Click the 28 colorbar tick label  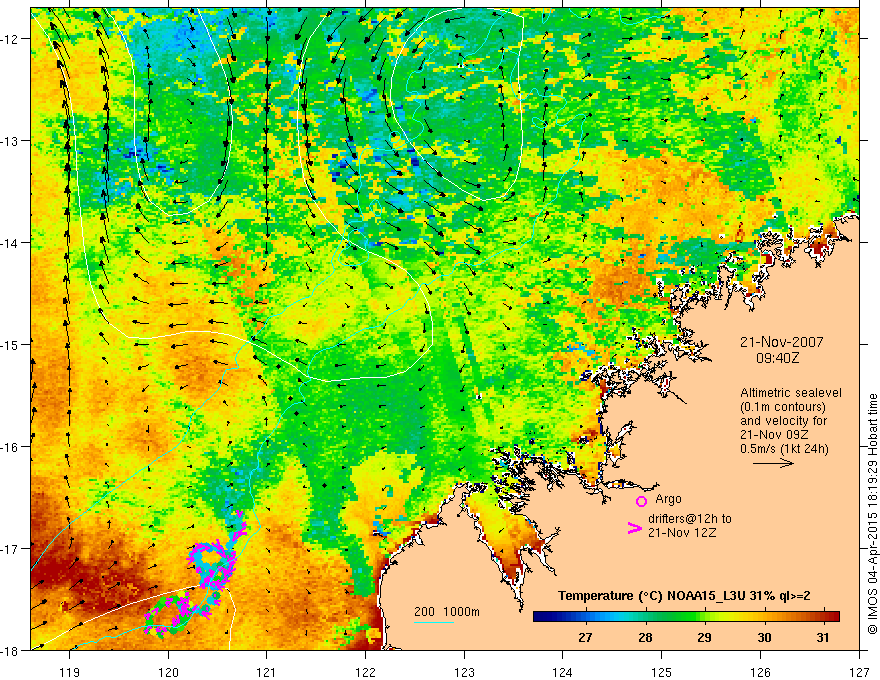pos(645,637)
